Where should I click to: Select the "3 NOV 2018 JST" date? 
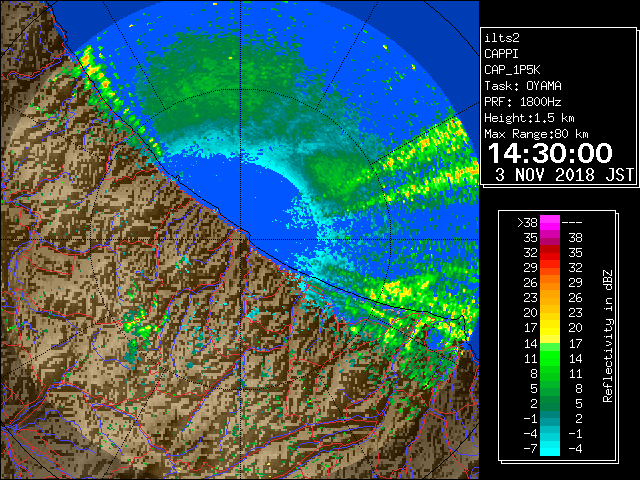click(x=564, y=175)
